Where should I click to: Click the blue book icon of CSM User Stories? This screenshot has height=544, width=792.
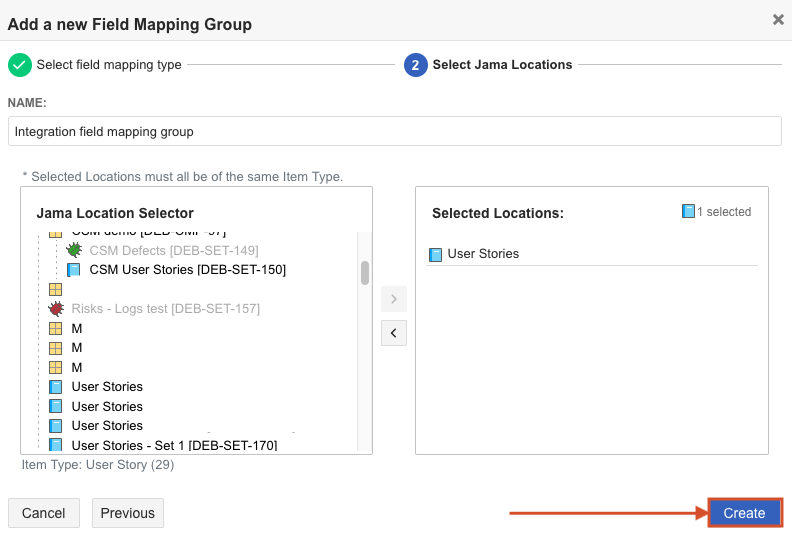(74, 270)
